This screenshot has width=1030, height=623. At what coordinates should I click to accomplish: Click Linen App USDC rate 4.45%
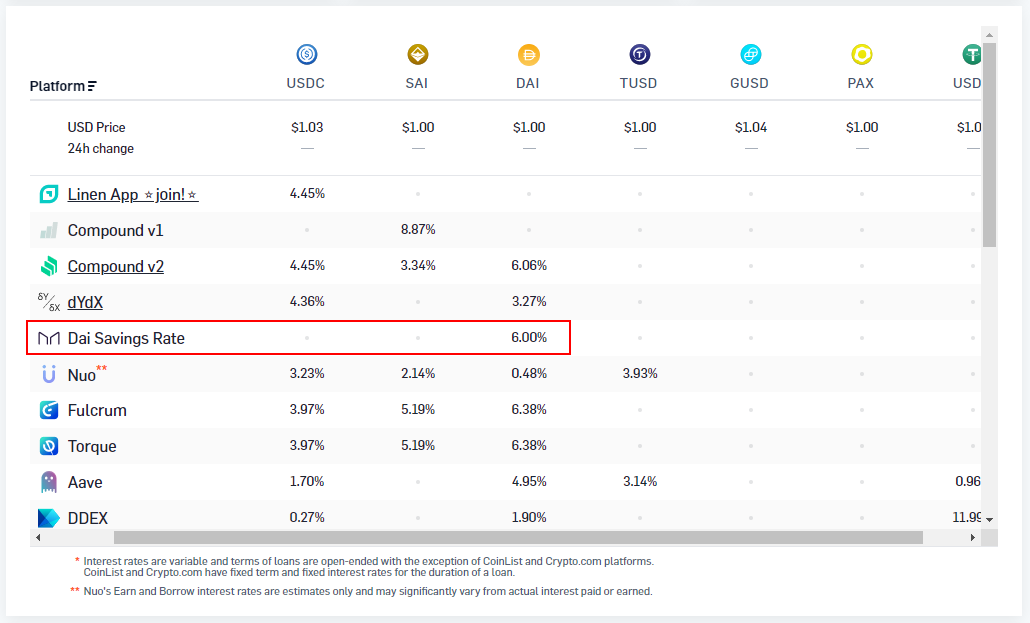[x=307, y=193]
